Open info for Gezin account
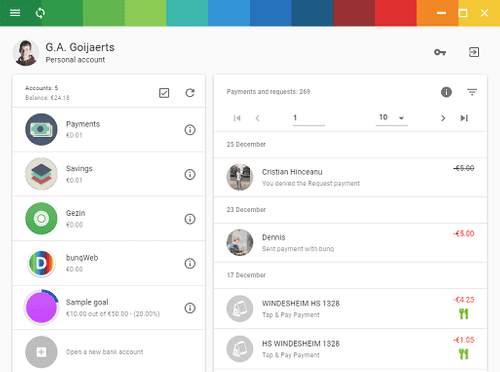 pos(190,219)
